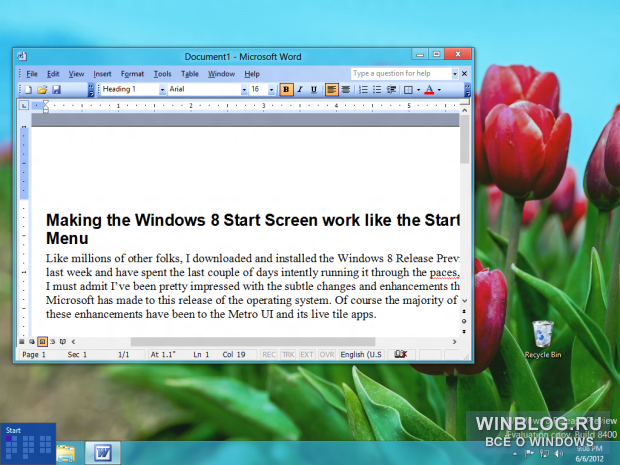Switch to Normal view icon
Viewport: 620px width, 465px height.
click(x=22, y=341)
